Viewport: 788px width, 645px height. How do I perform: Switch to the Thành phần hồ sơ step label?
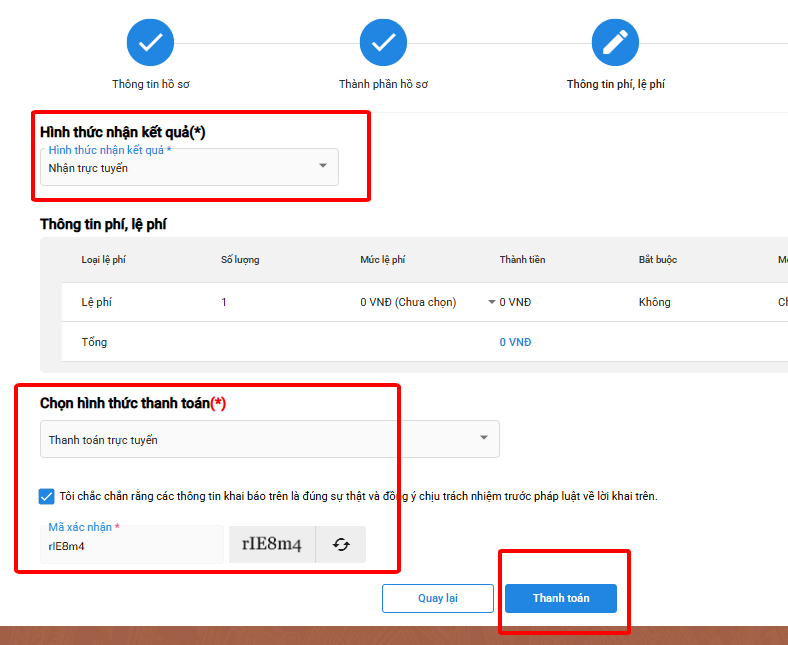[383, 84]
